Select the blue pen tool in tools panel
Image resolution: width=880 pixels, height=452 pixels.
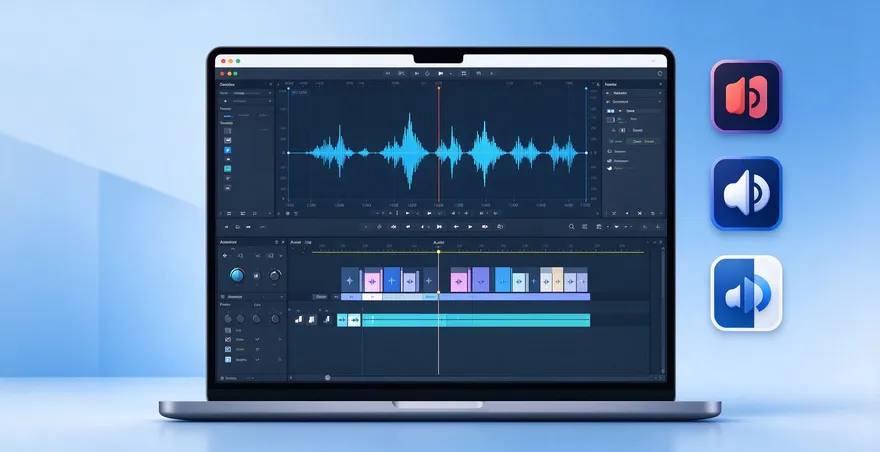click(227, 150)
